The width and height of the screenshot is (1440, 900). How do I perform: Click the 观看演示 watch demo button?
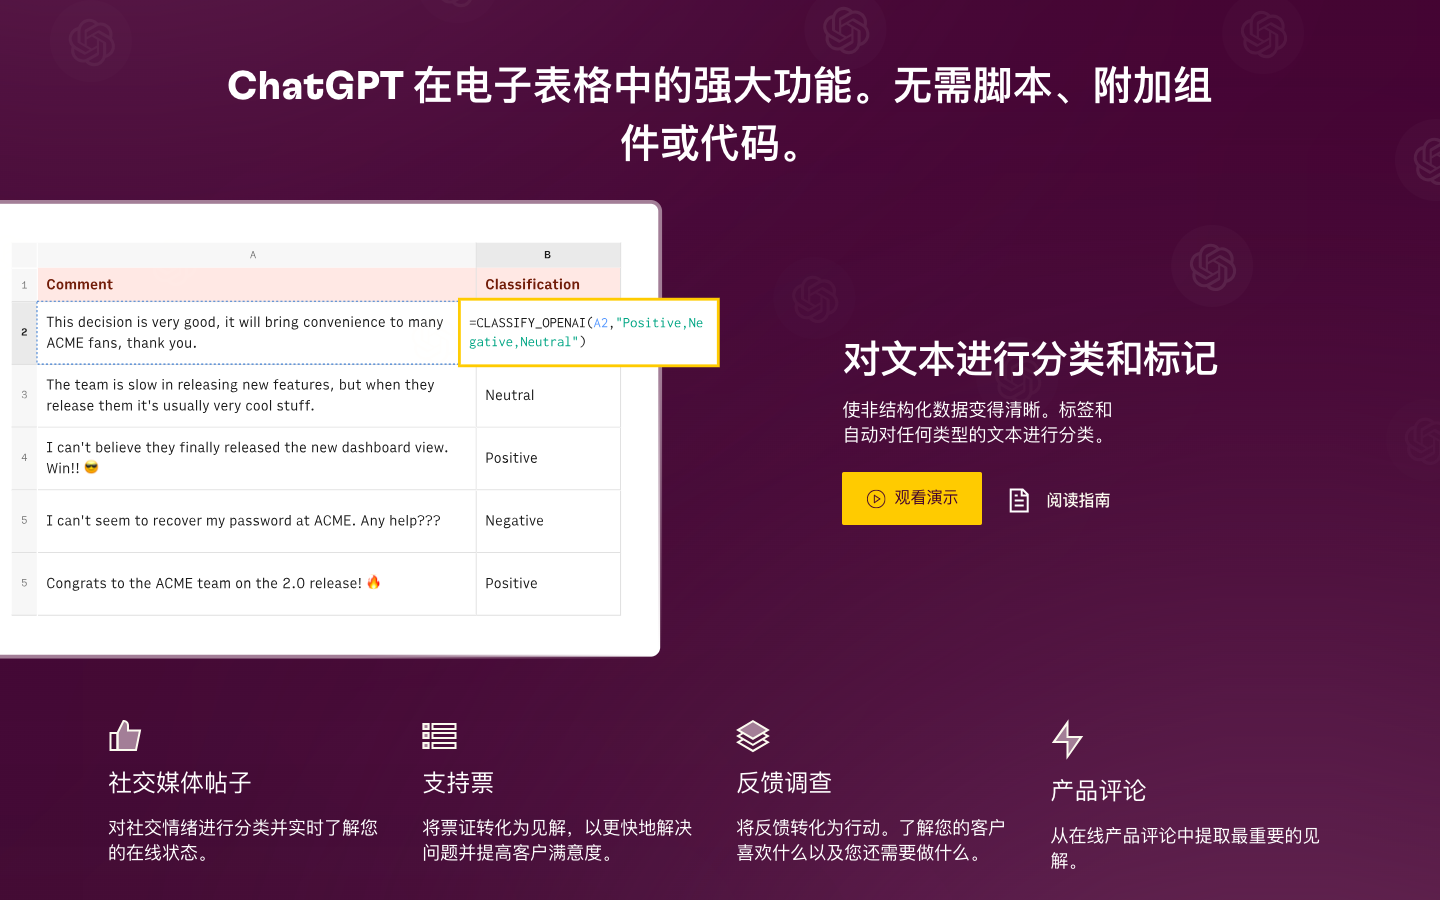pyautogui.click(x=911, y=498)
